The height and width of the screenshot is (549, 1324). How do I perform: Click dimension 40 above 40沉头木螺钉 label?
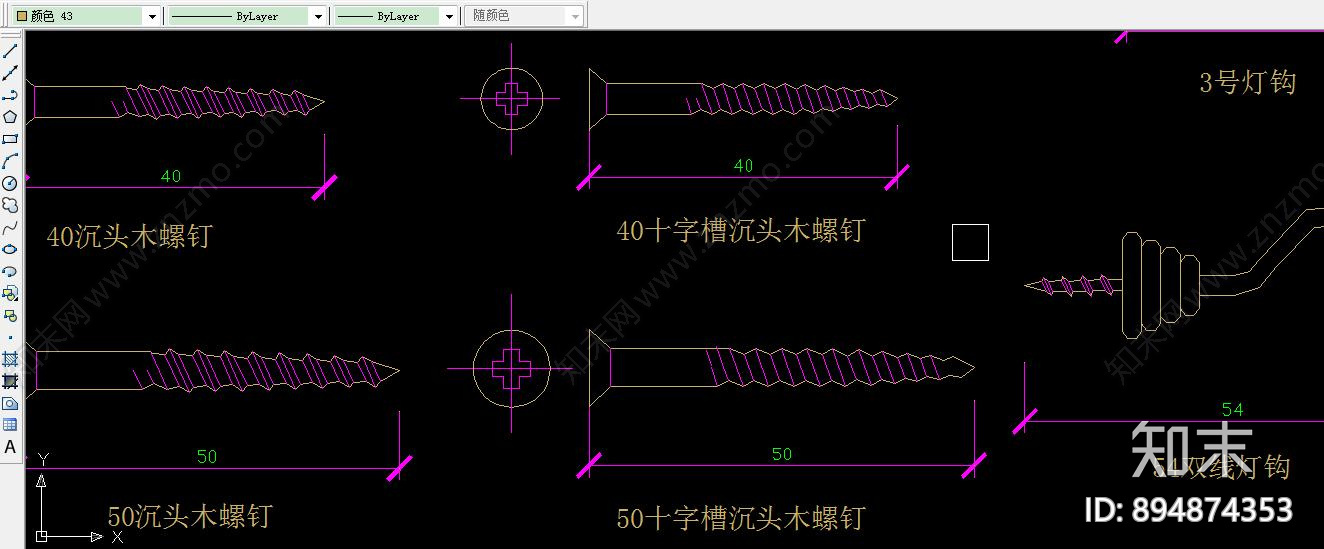[x=171, y=176]
